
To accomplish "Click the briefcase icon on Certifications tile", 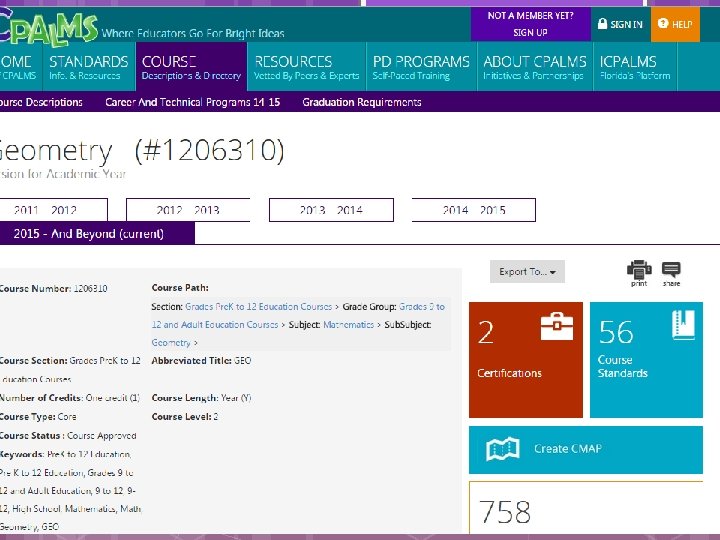I will pyautogui.click(x=557, y=326).
